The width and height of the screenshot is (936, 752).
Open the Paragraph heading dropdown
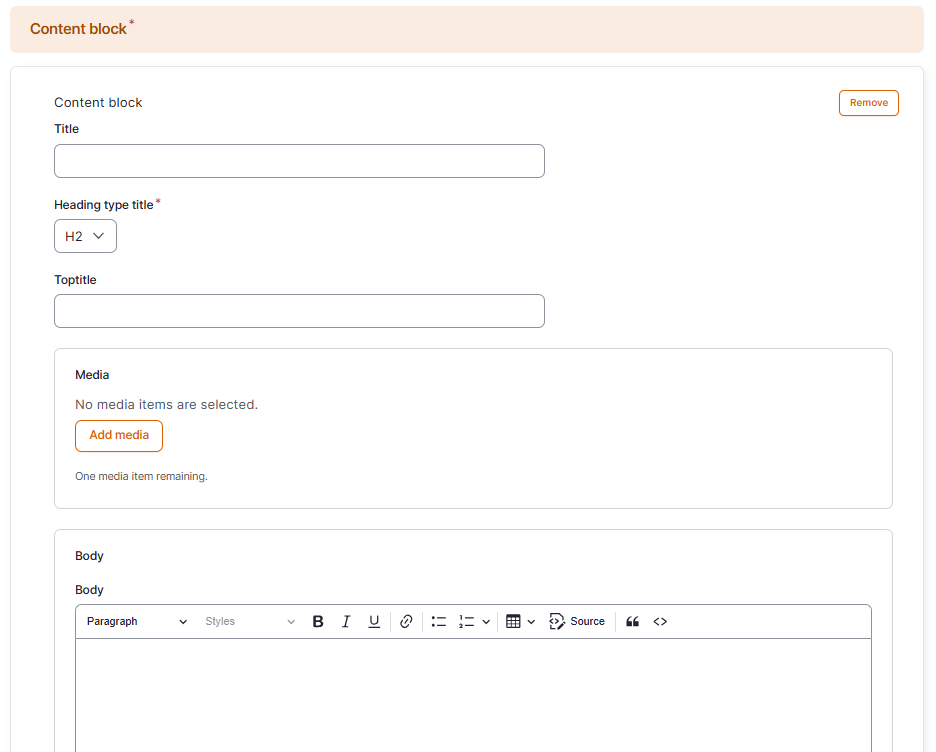137,621
